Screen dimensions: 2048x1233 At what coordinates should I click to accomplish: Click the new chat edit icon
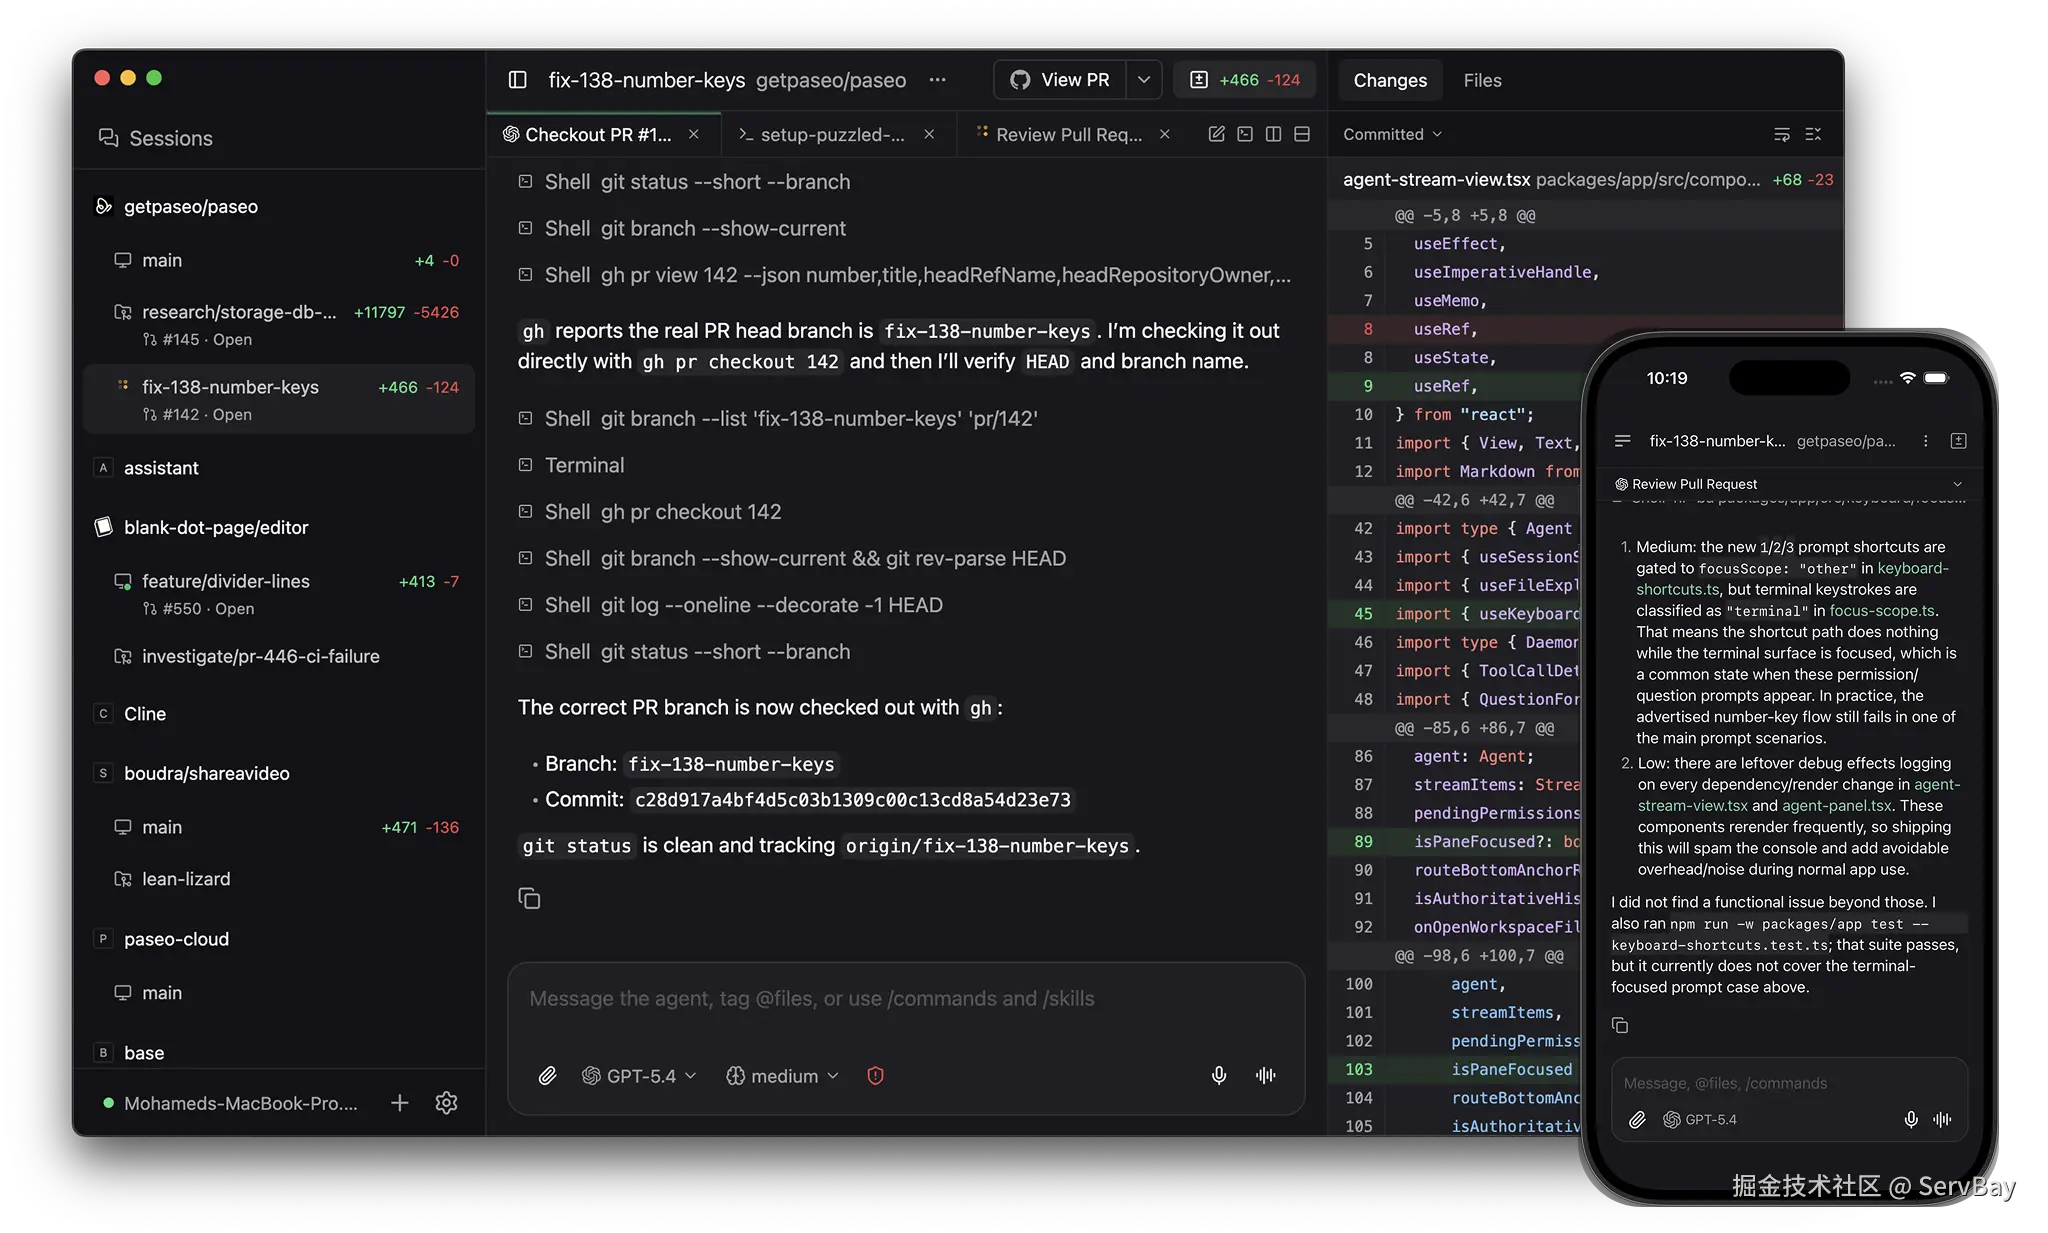pyautogui.click(x=1216, y=134)
